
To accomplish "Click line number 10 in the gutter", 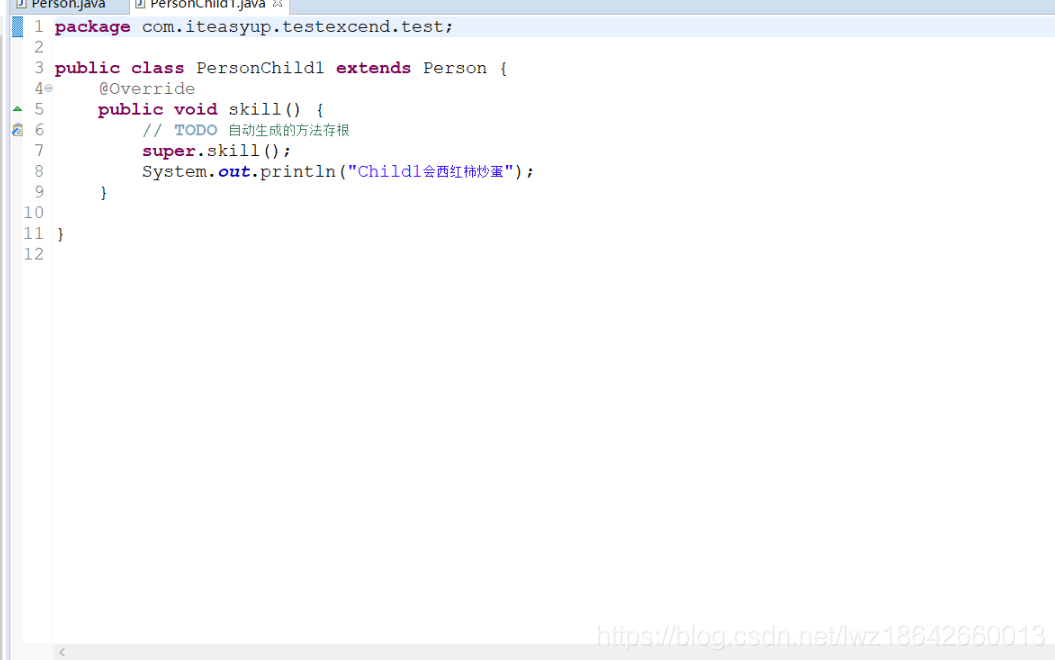I will 34,213.
